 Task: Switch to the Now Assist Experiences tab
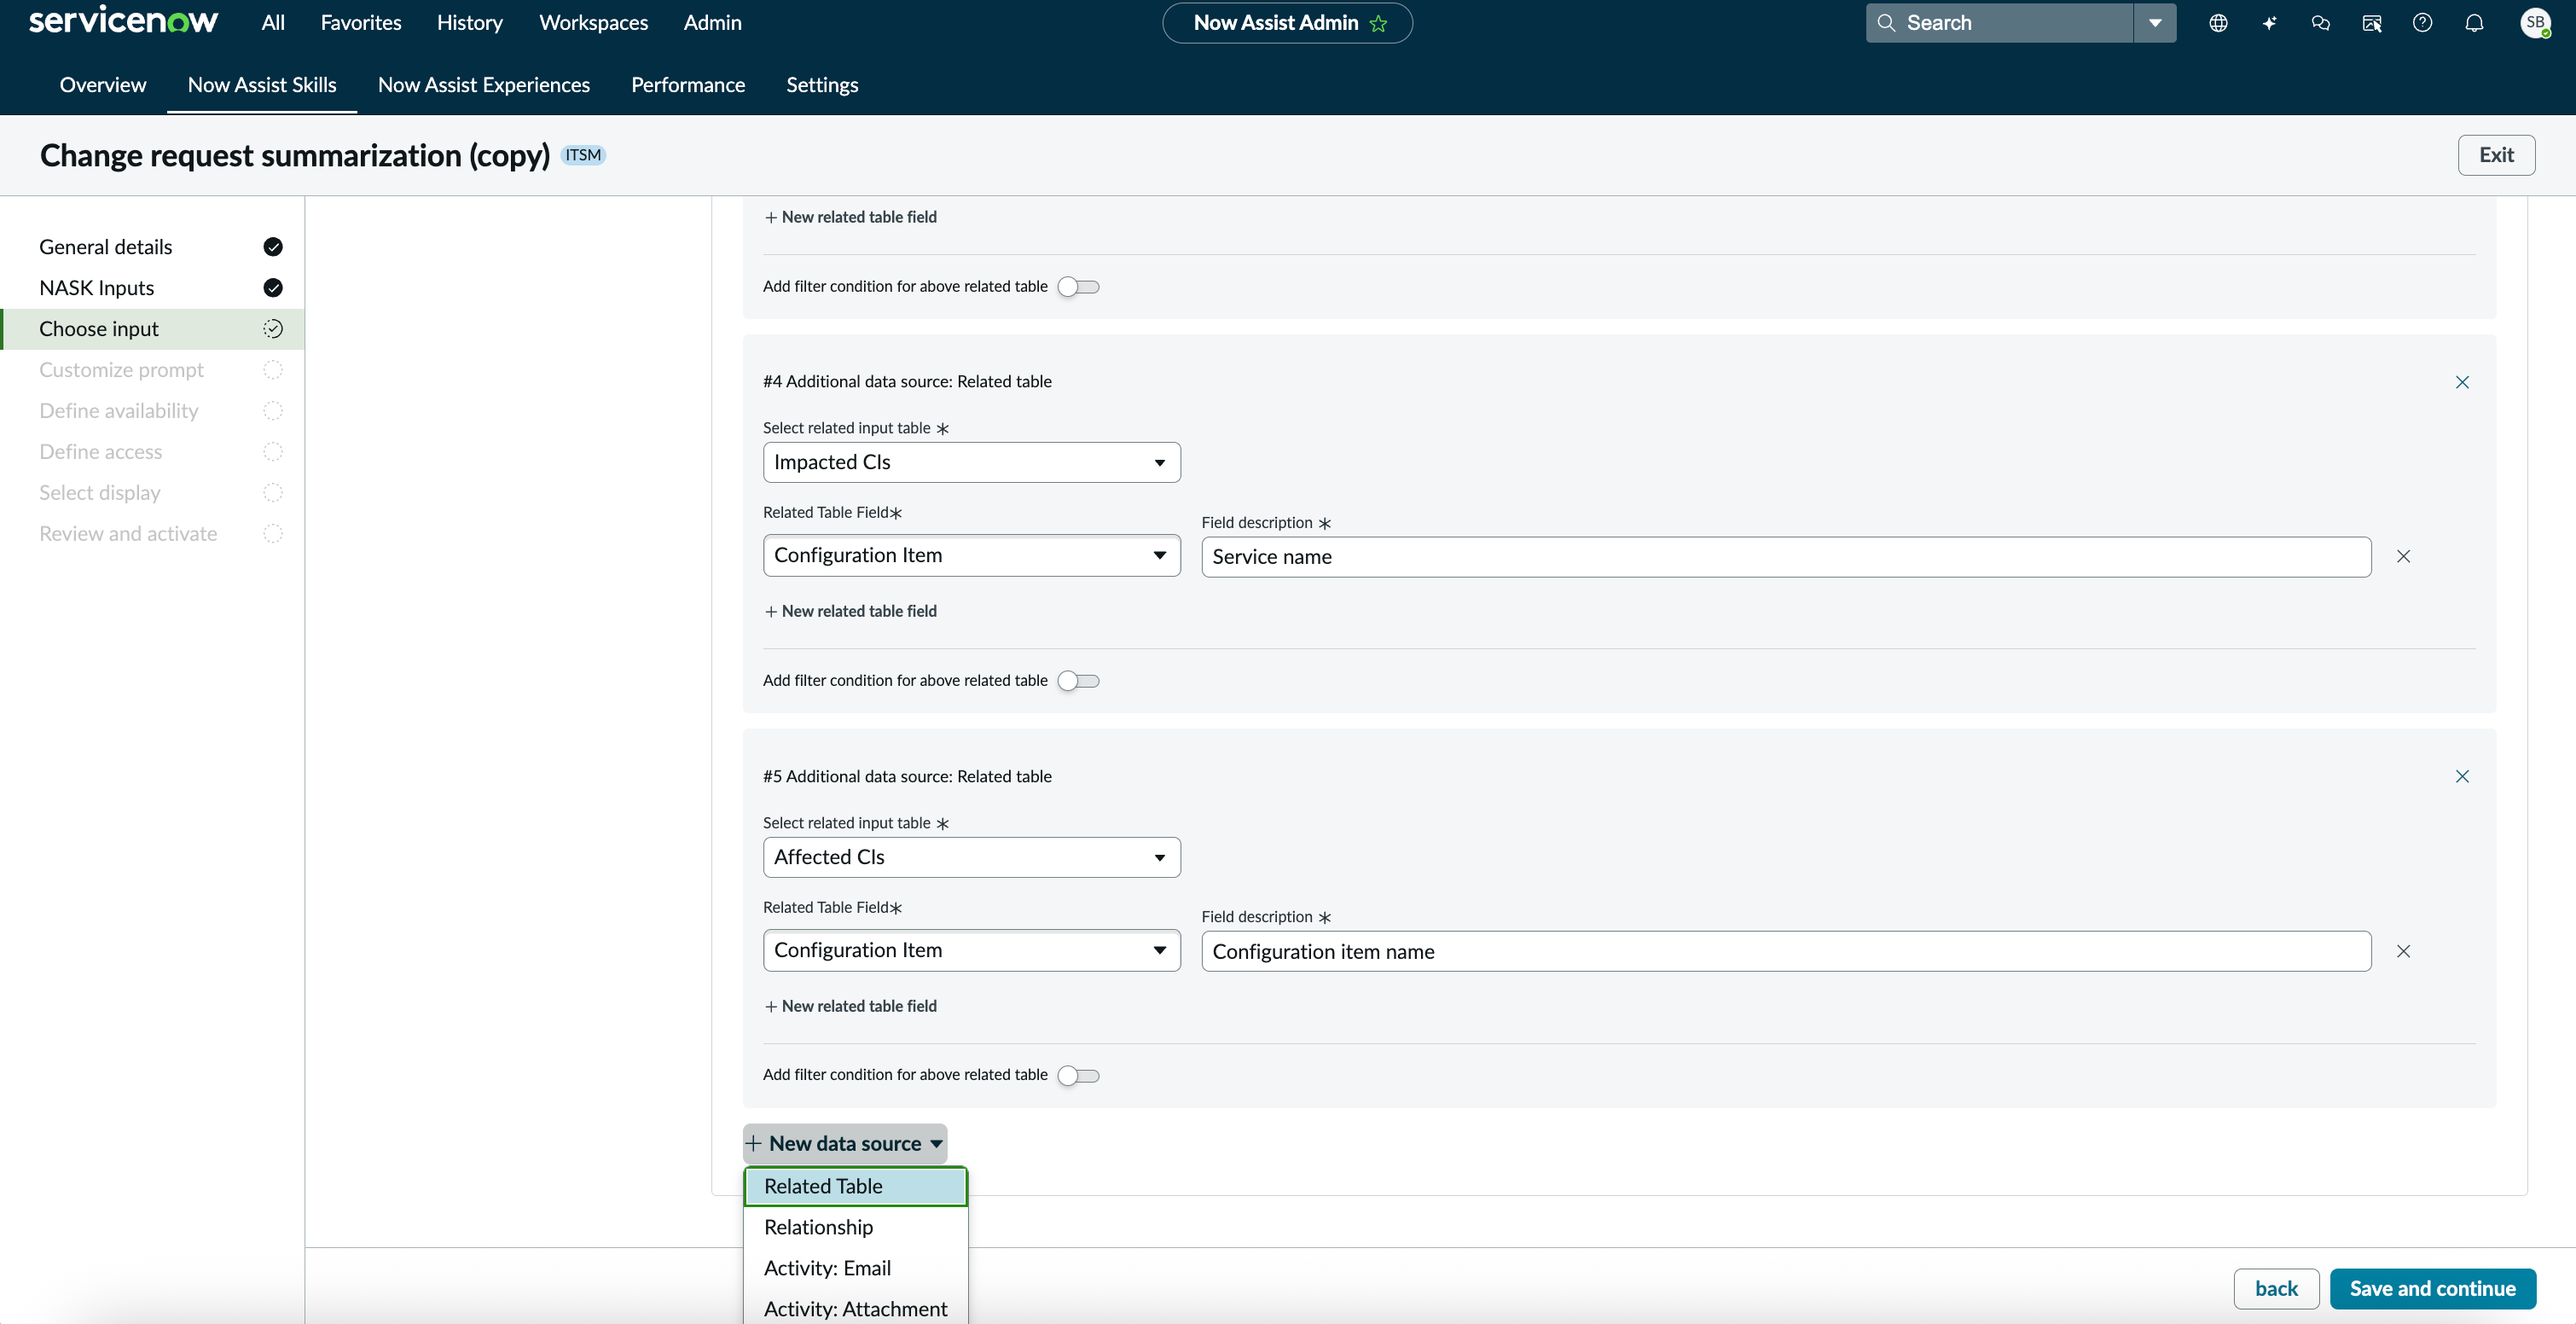(484, 85)
